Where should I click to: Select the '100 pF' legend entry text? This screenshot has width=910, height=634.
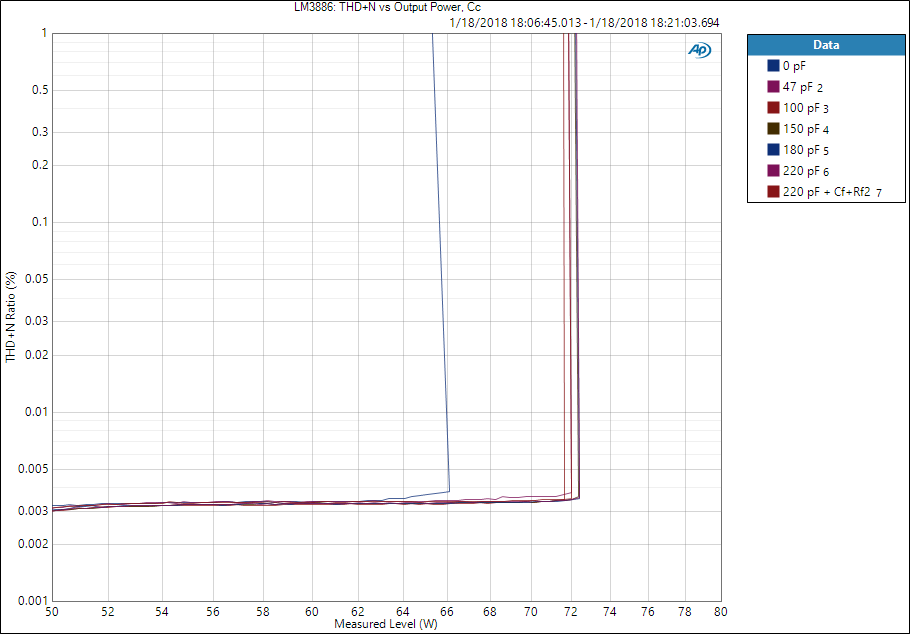point(806,108)
